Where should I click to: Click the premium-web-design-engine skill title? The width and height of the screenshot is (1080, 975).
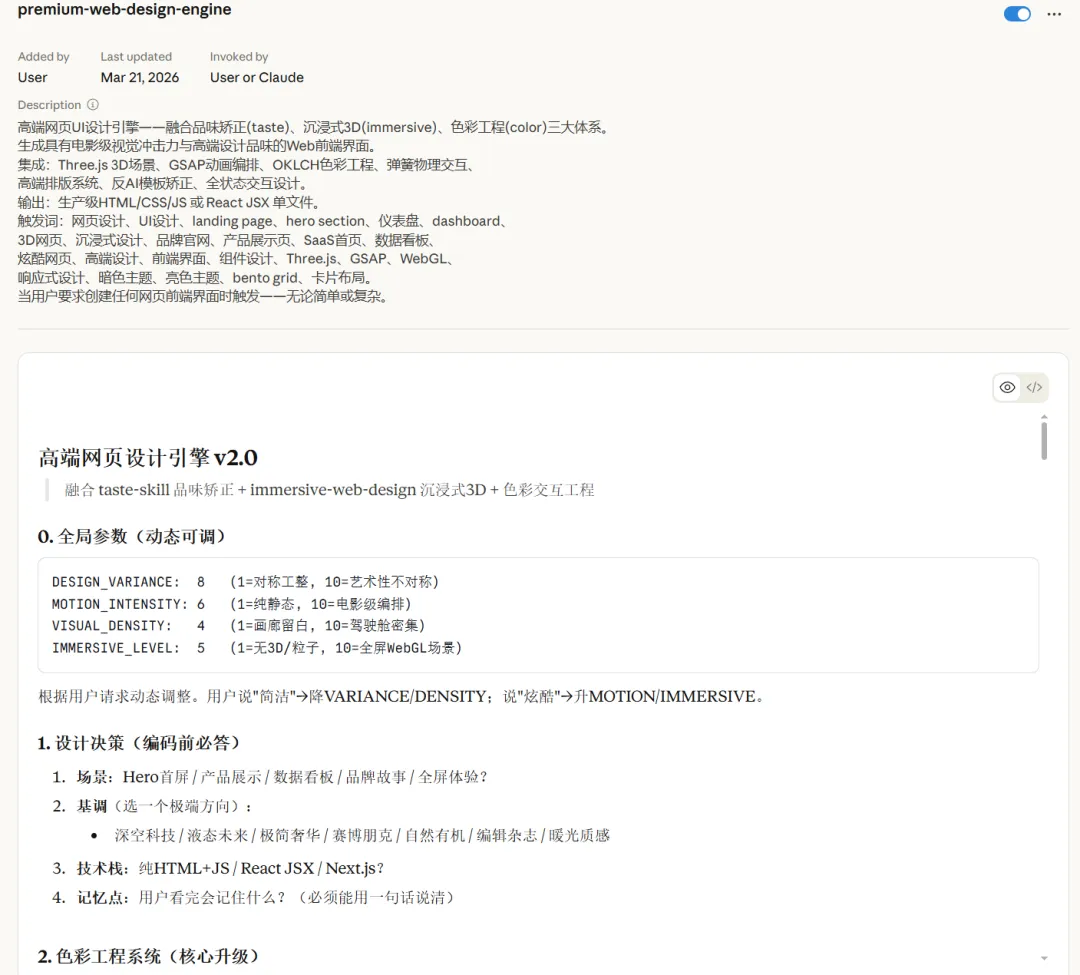124,10
